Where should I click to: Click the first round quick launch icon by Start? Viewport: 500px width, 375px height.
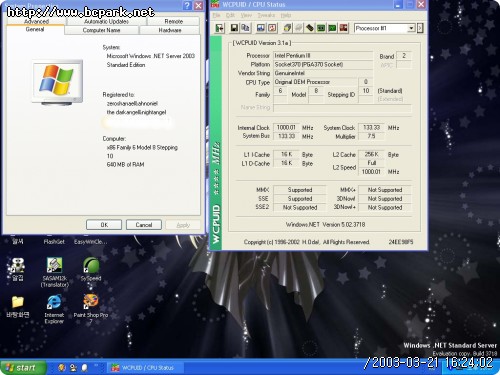[x=61, y=368]
